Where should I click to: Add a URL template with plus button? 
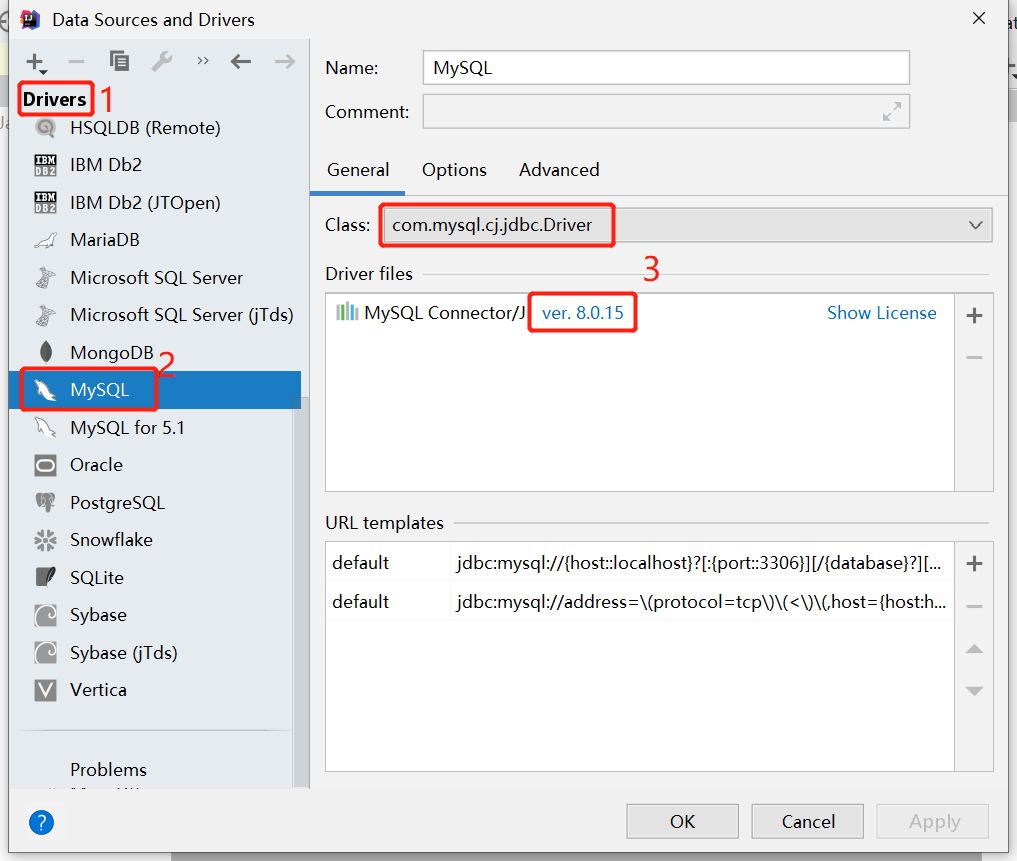pos(974,564)
